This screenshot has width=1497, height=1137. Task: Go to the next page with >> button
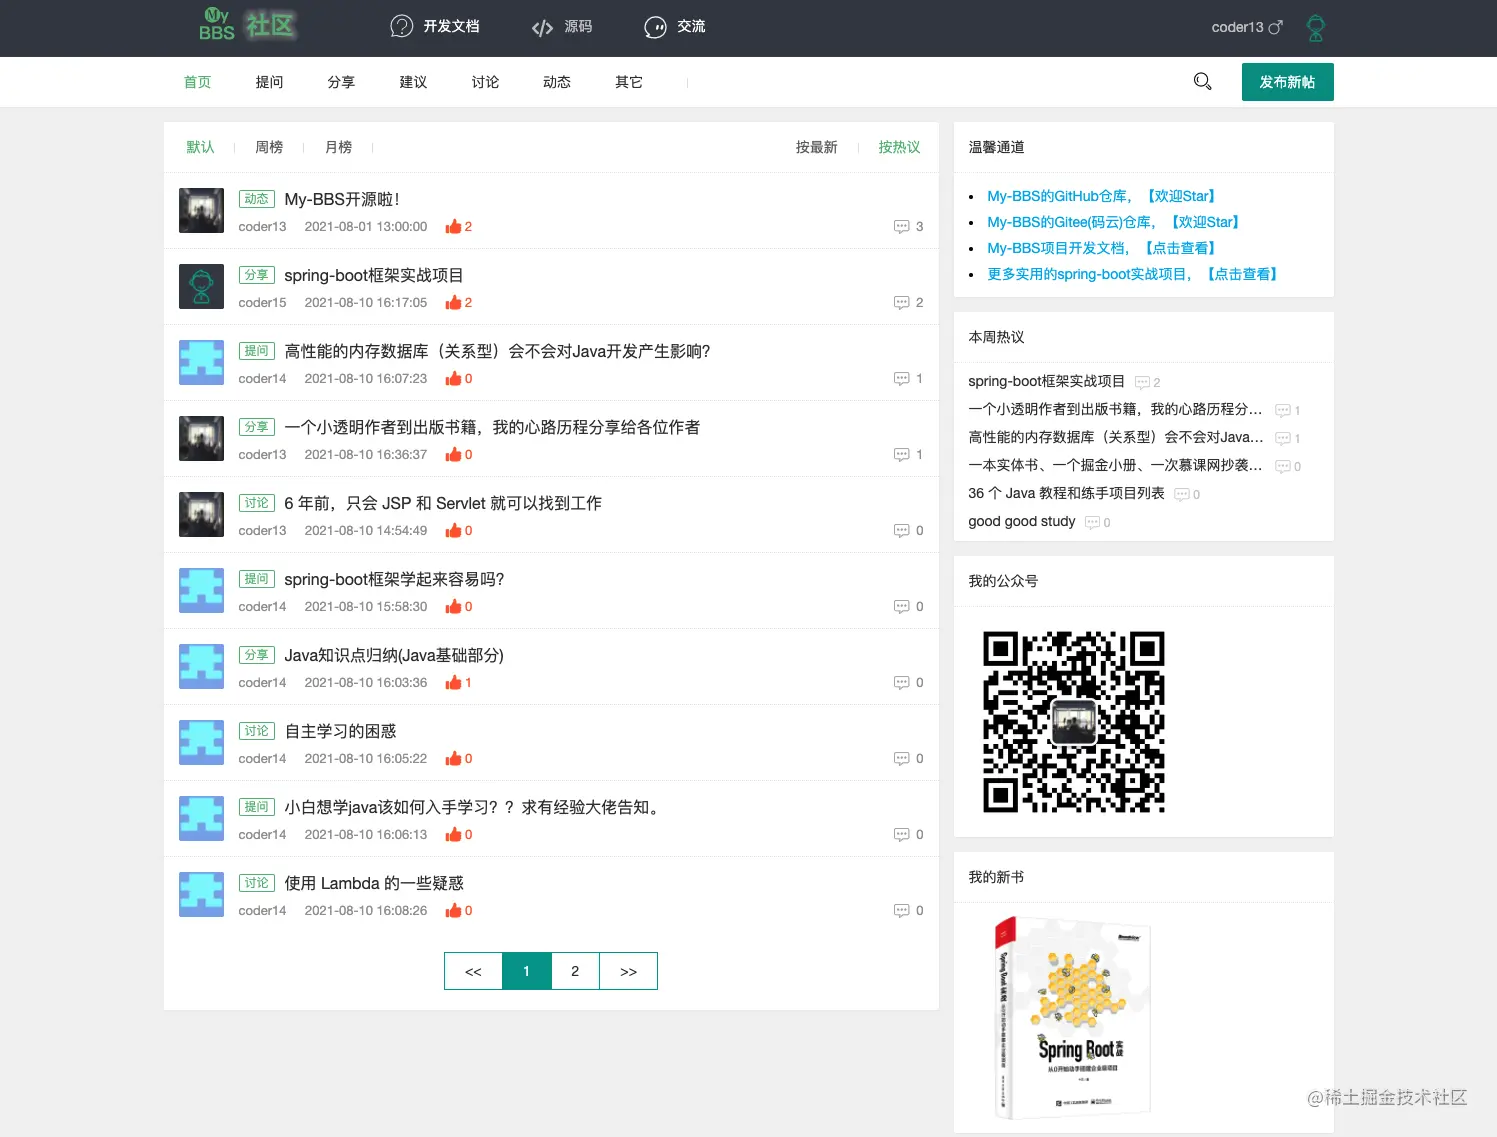coord(628,971)
